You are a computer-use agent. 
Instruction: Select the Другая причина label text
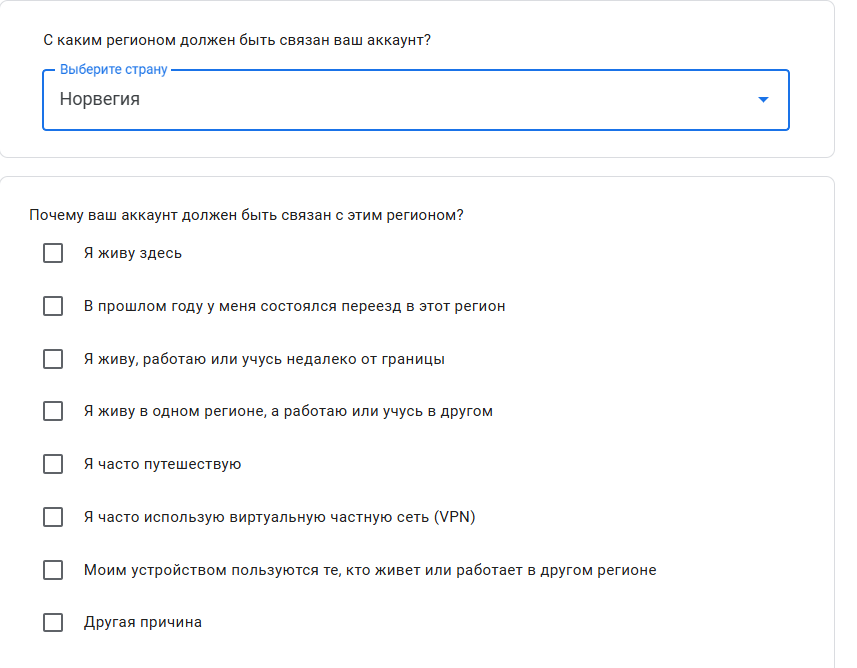[x=143, y=622]
